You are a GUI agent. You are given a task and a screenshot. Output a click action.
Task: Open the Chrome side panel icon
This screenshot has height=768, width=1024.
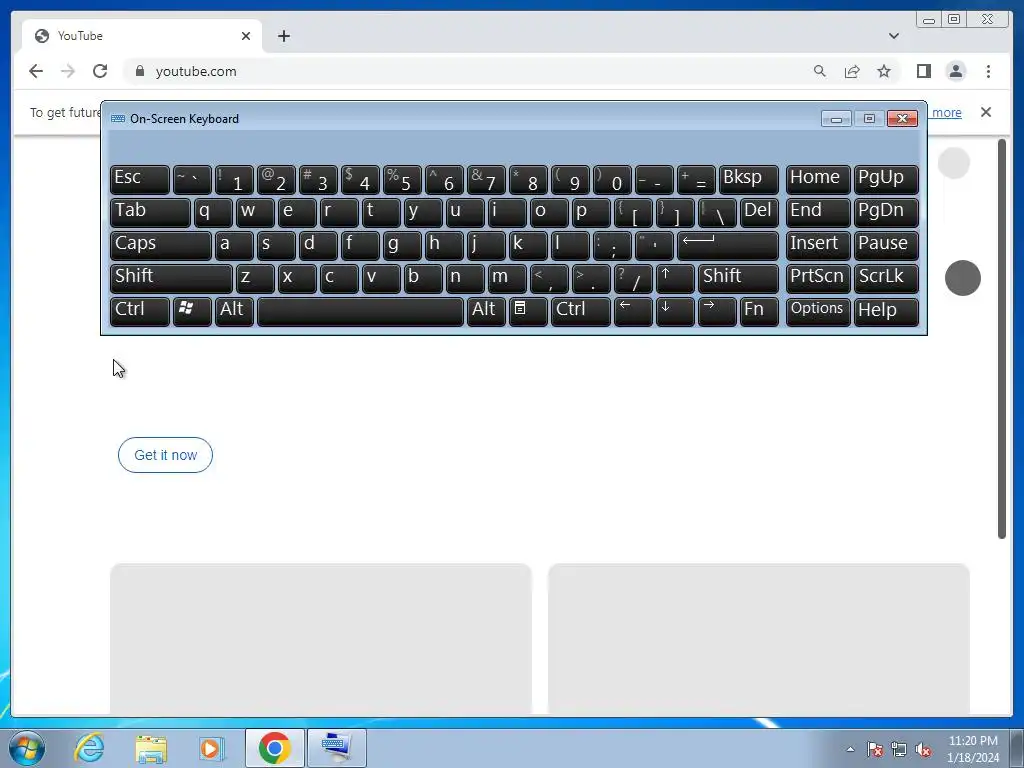pos(923,71)
